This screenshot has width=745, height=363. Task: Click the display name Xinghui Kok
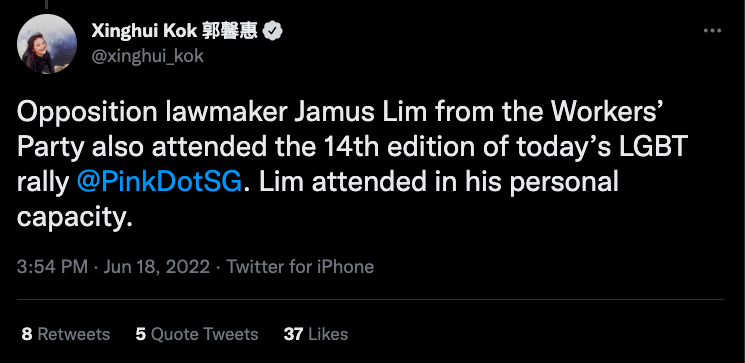[144, 31]
